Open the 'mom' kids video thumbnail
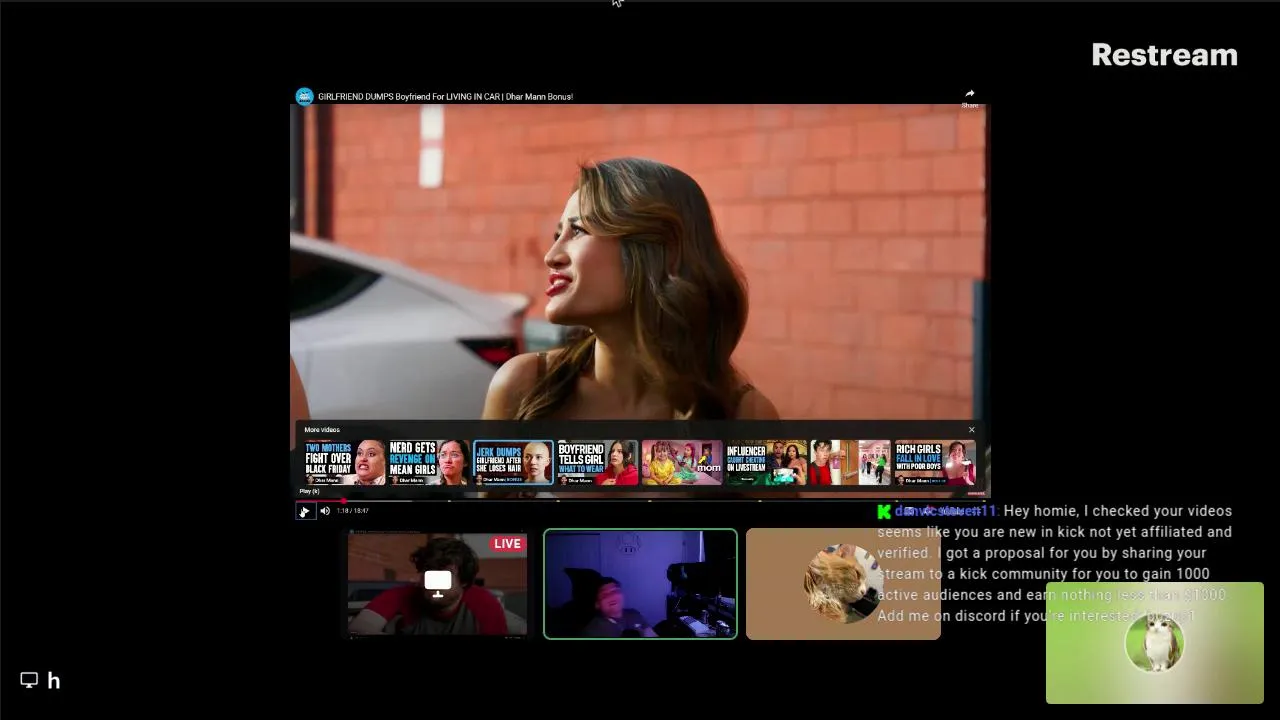Viewport: 1280px width, 720px height. click(682, 463)
